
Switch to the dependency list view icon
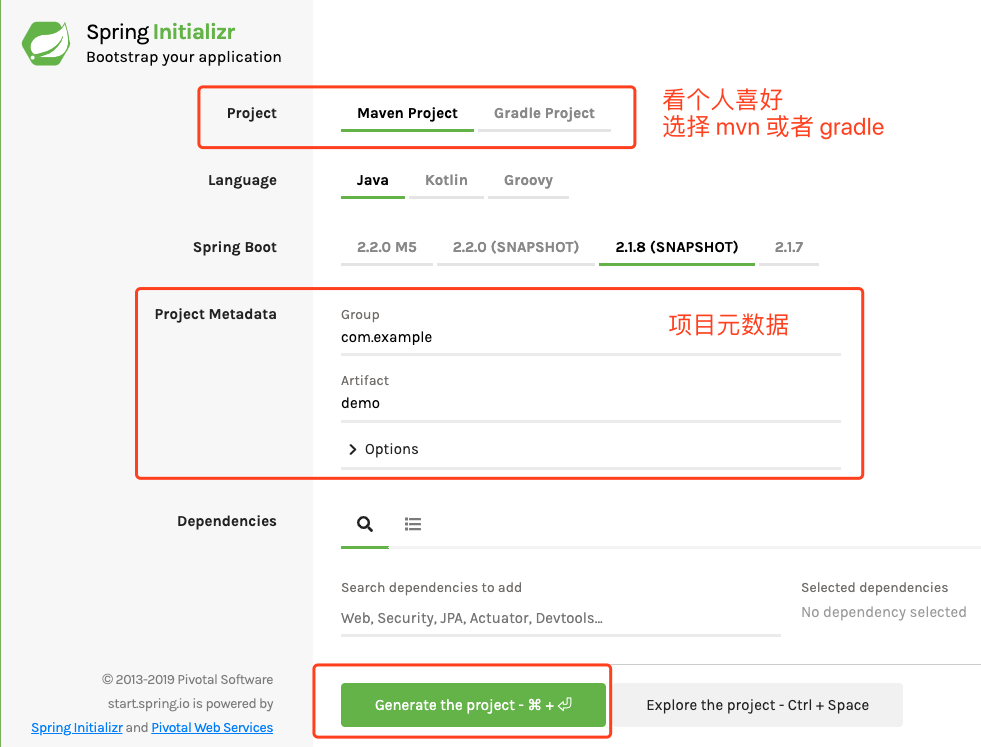413,524
